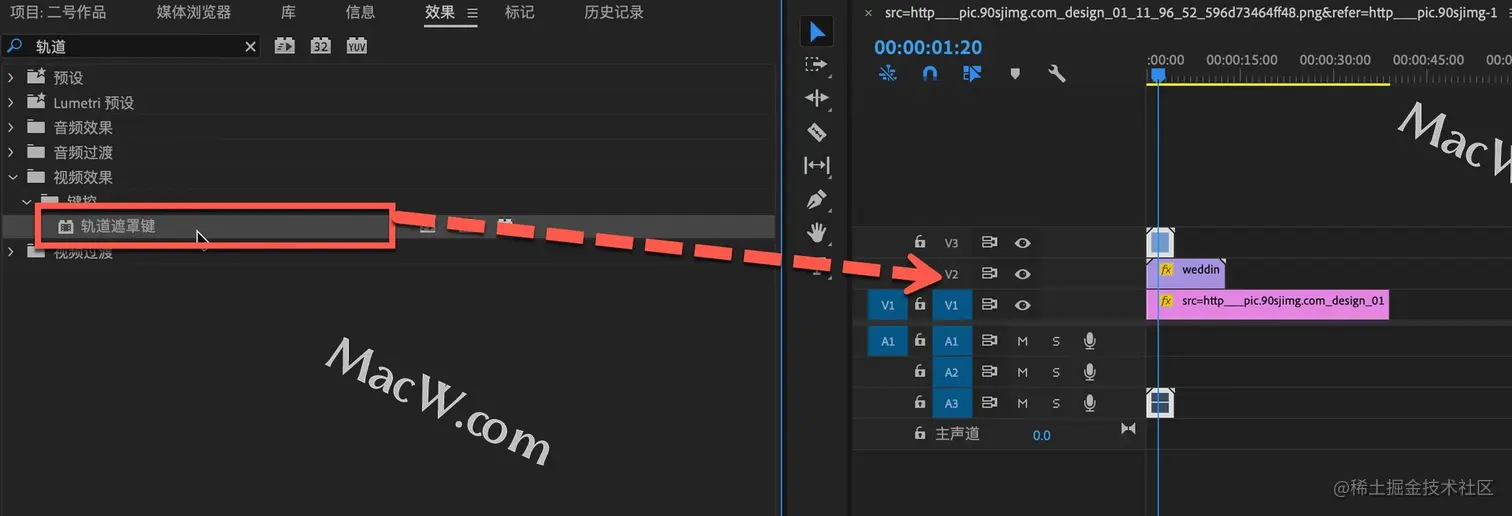Open timeline display settings wrench
This screenshot has height=516, width=1512.
coord(1056,74)
